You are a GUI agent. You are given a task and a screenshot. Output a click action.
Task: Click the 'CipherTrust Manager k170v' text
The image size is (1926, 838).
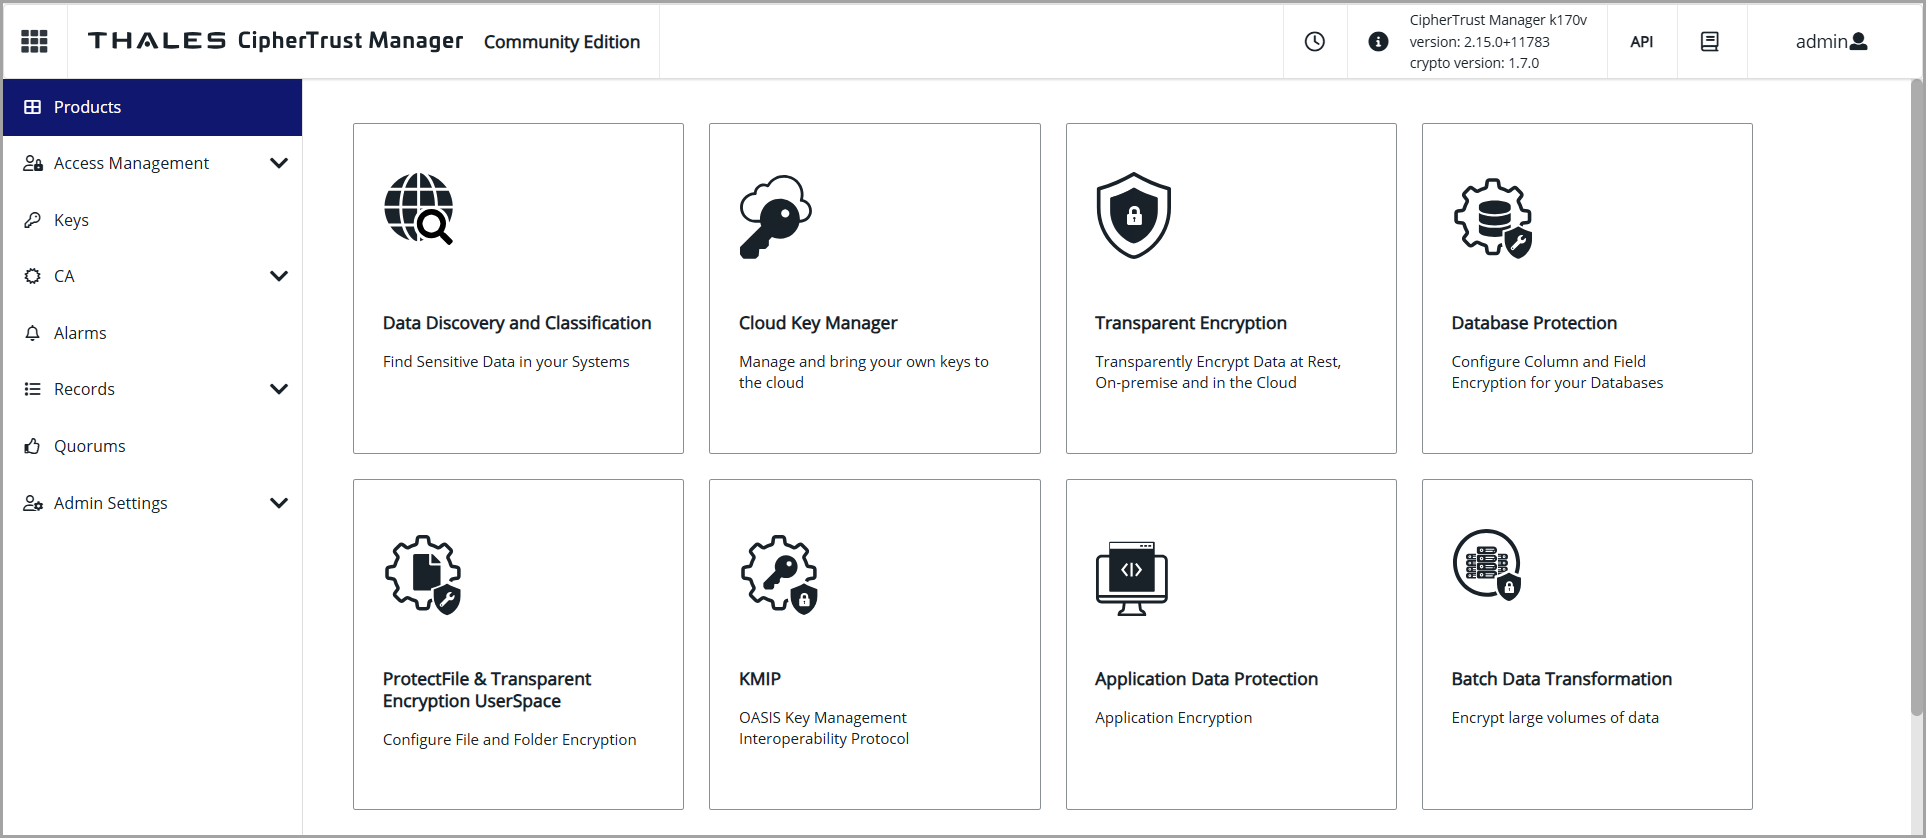(x=1498, y=20)
